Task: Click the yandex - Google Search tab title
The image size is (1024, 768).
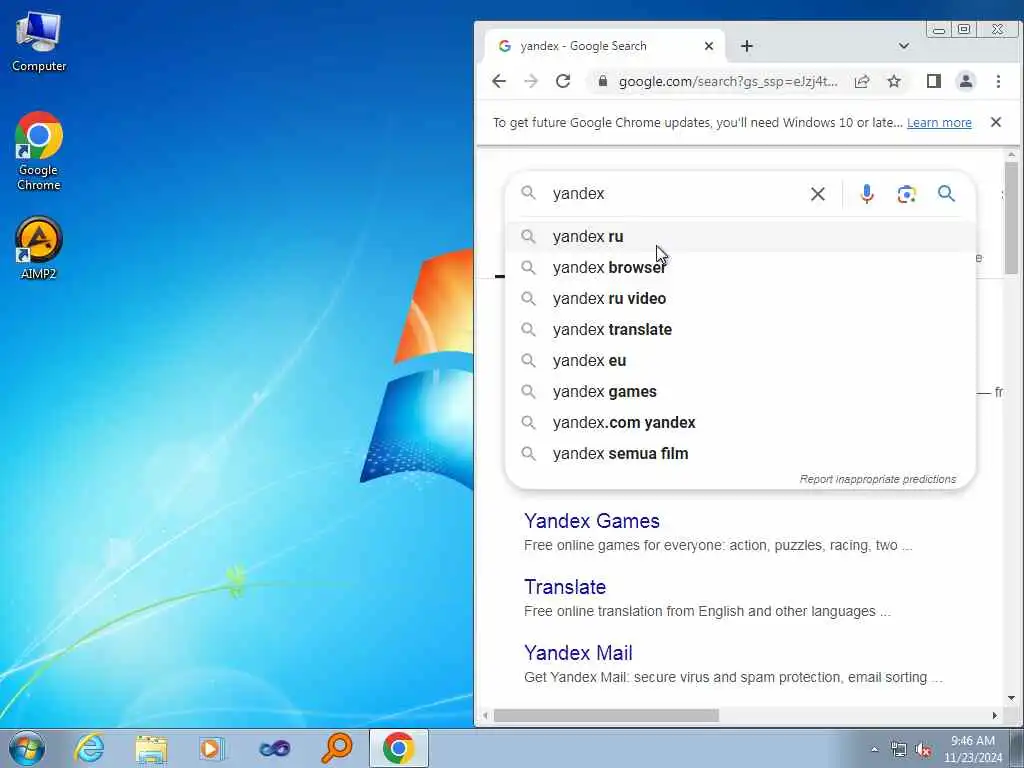Action: pos(583,46)
